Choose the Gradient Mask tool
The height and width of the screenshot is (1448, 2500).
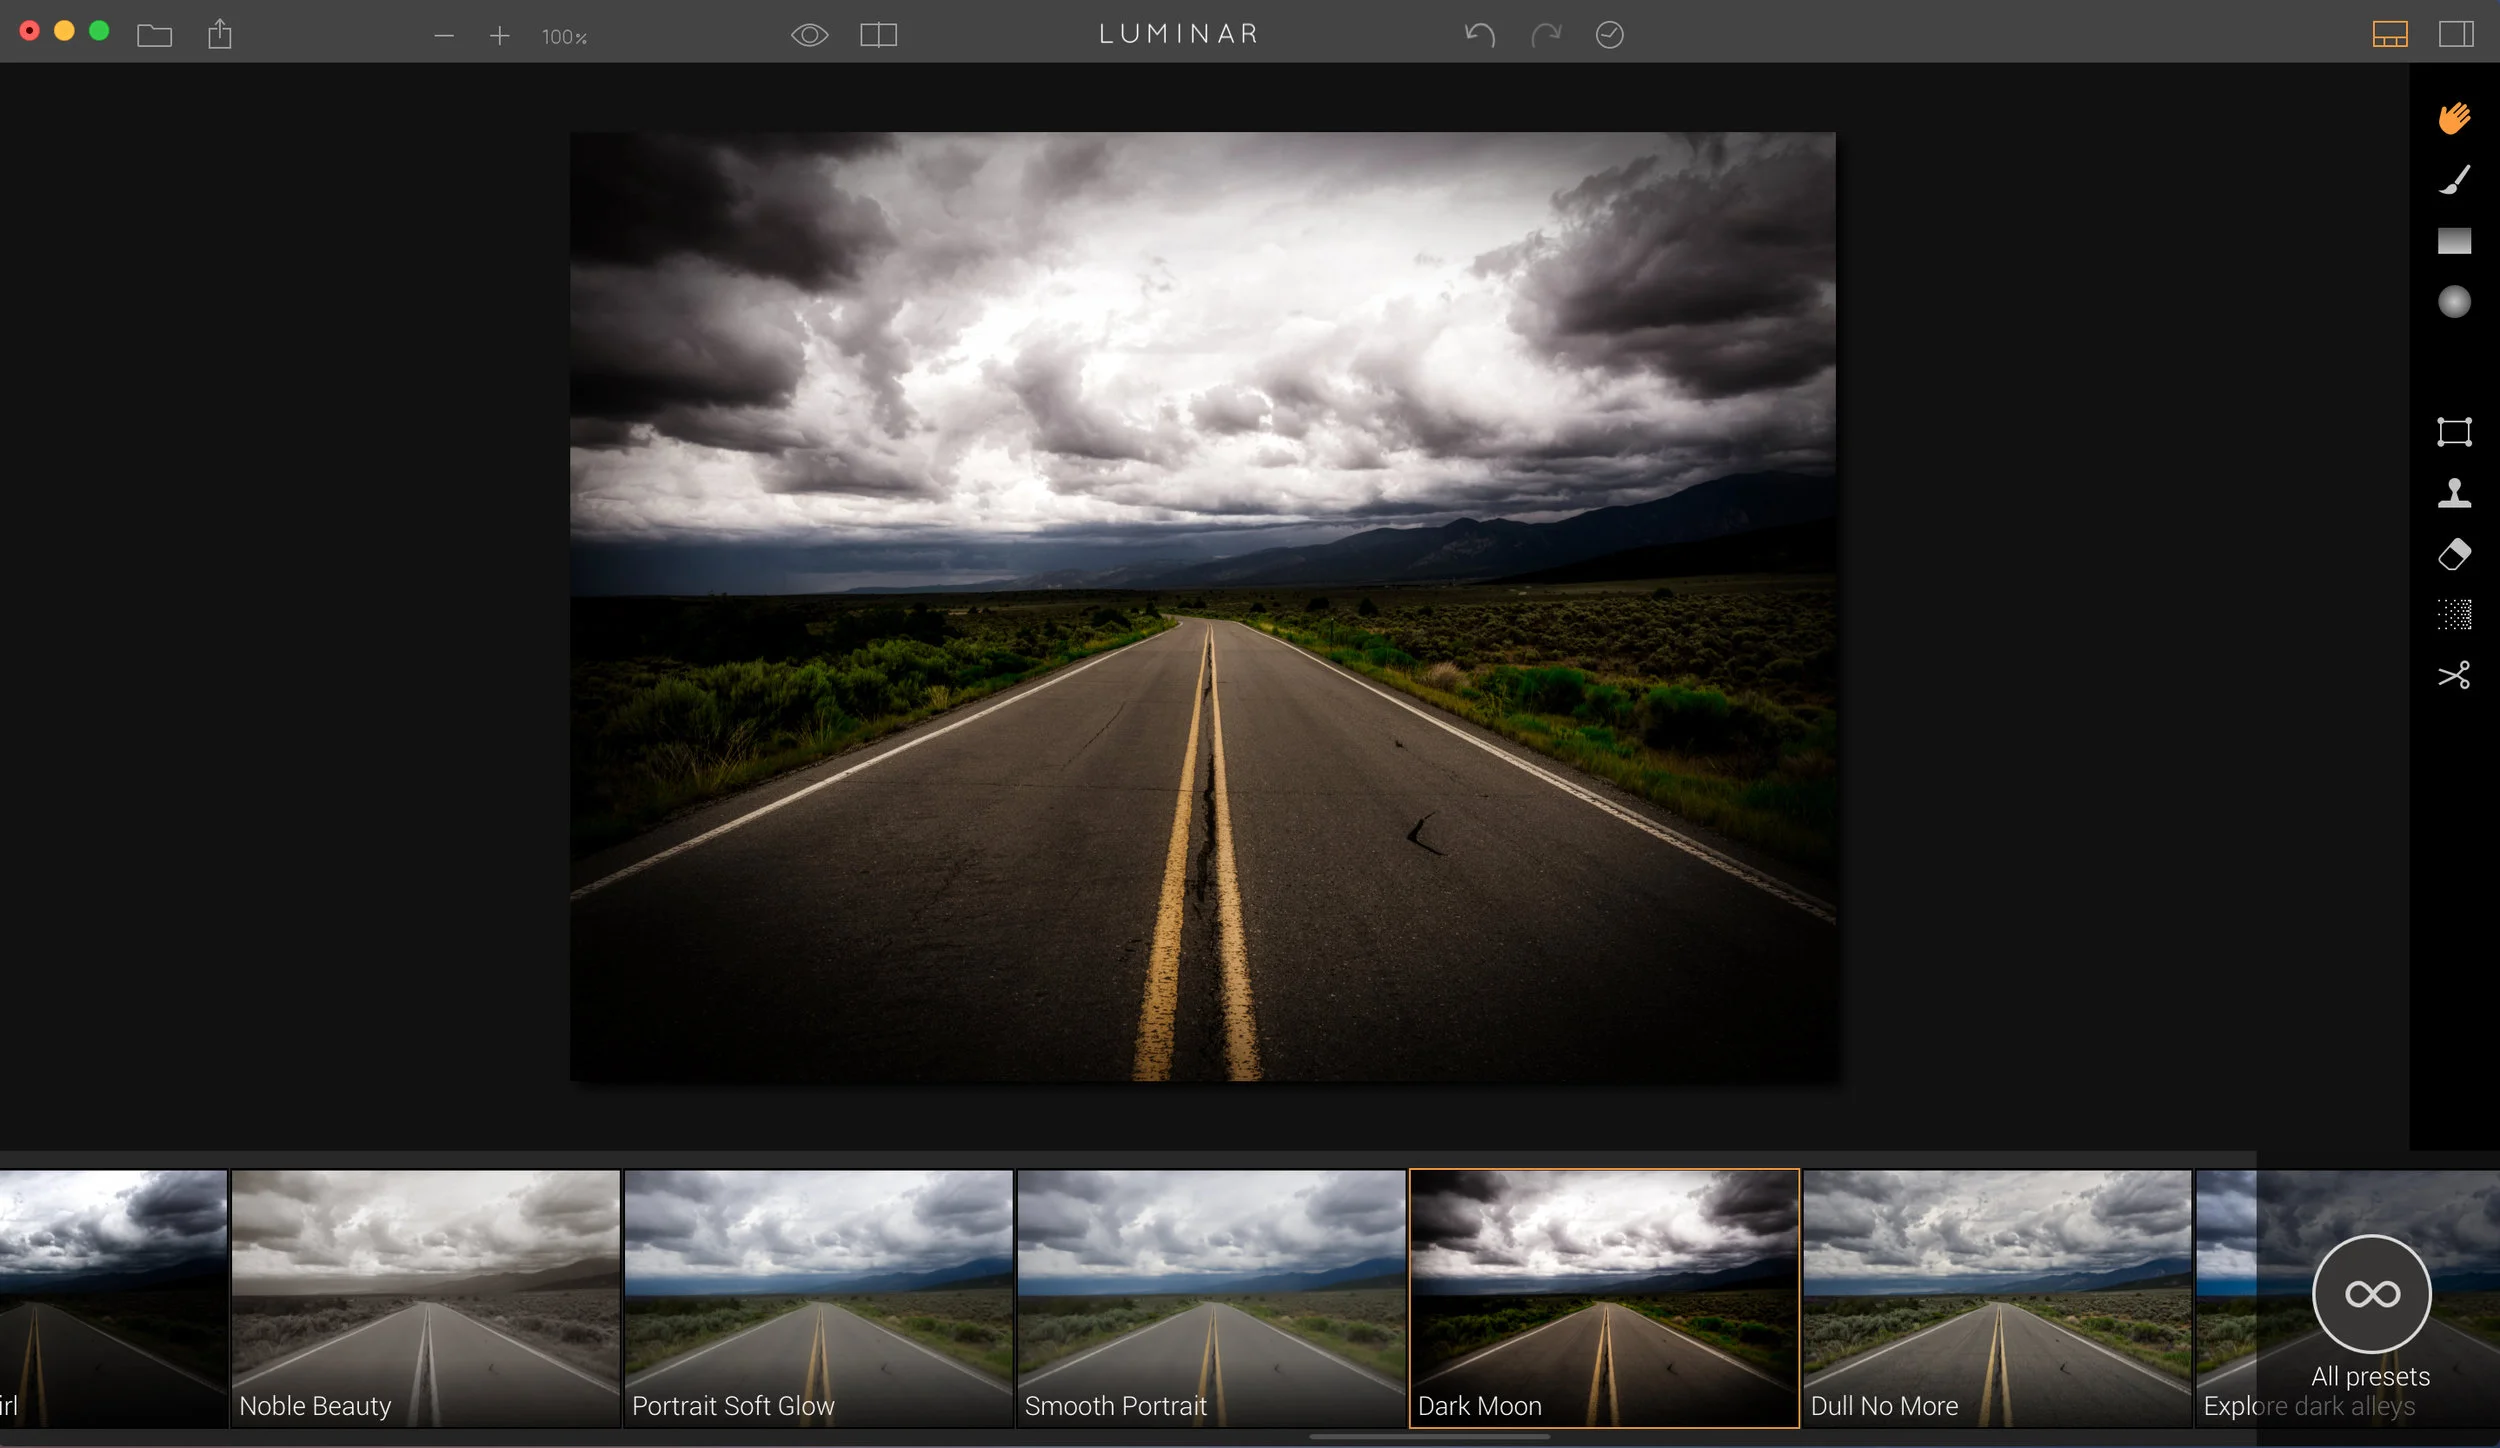(2454, 241)
